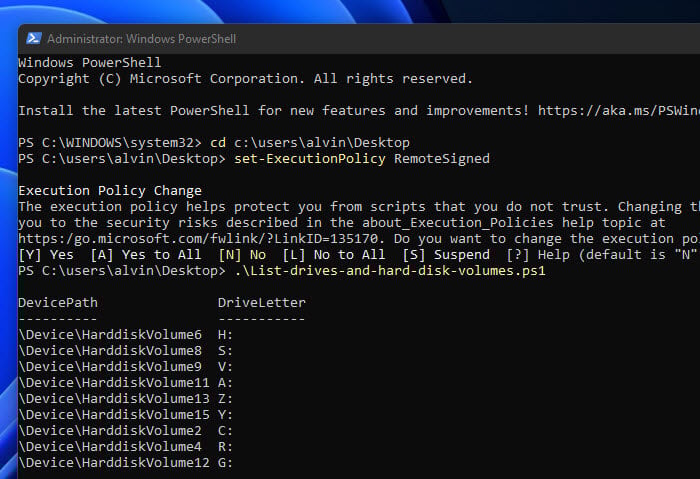Click the '[A] Yes to All' option
The height and width of the screenshot is (479, 700).
[146, 255]
